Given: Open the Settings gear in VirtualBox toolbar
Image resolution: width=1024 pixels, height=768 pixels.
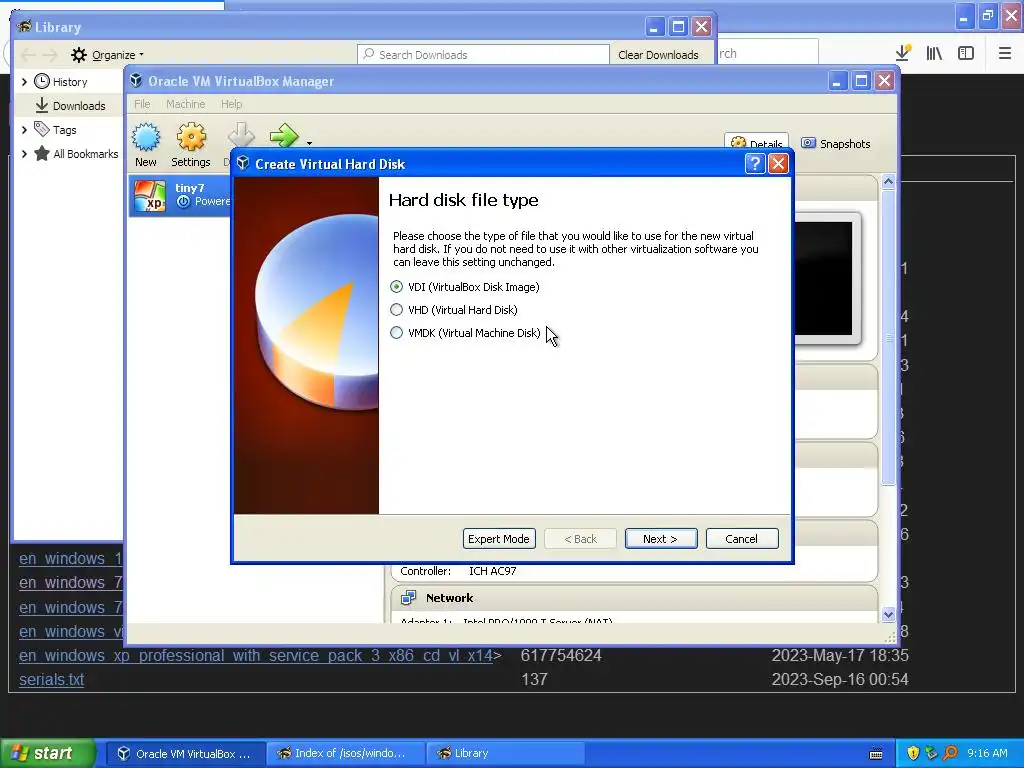Looking at the screenshot, I should [191, 137].
